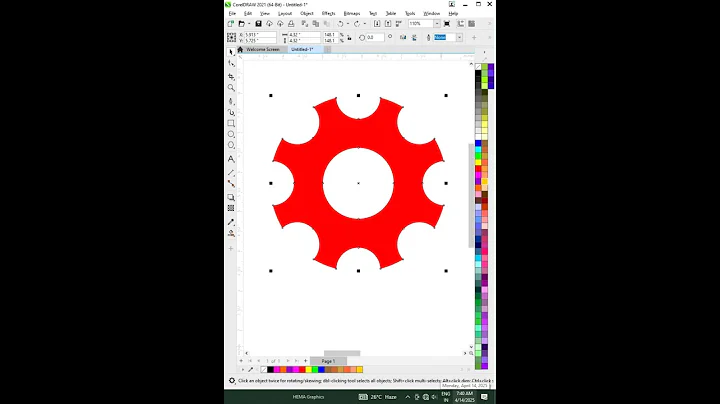Image resolution: width=720 pixels, height=404 pixels.
Task: Click the New document icon
Action: [x=231, y=23]
